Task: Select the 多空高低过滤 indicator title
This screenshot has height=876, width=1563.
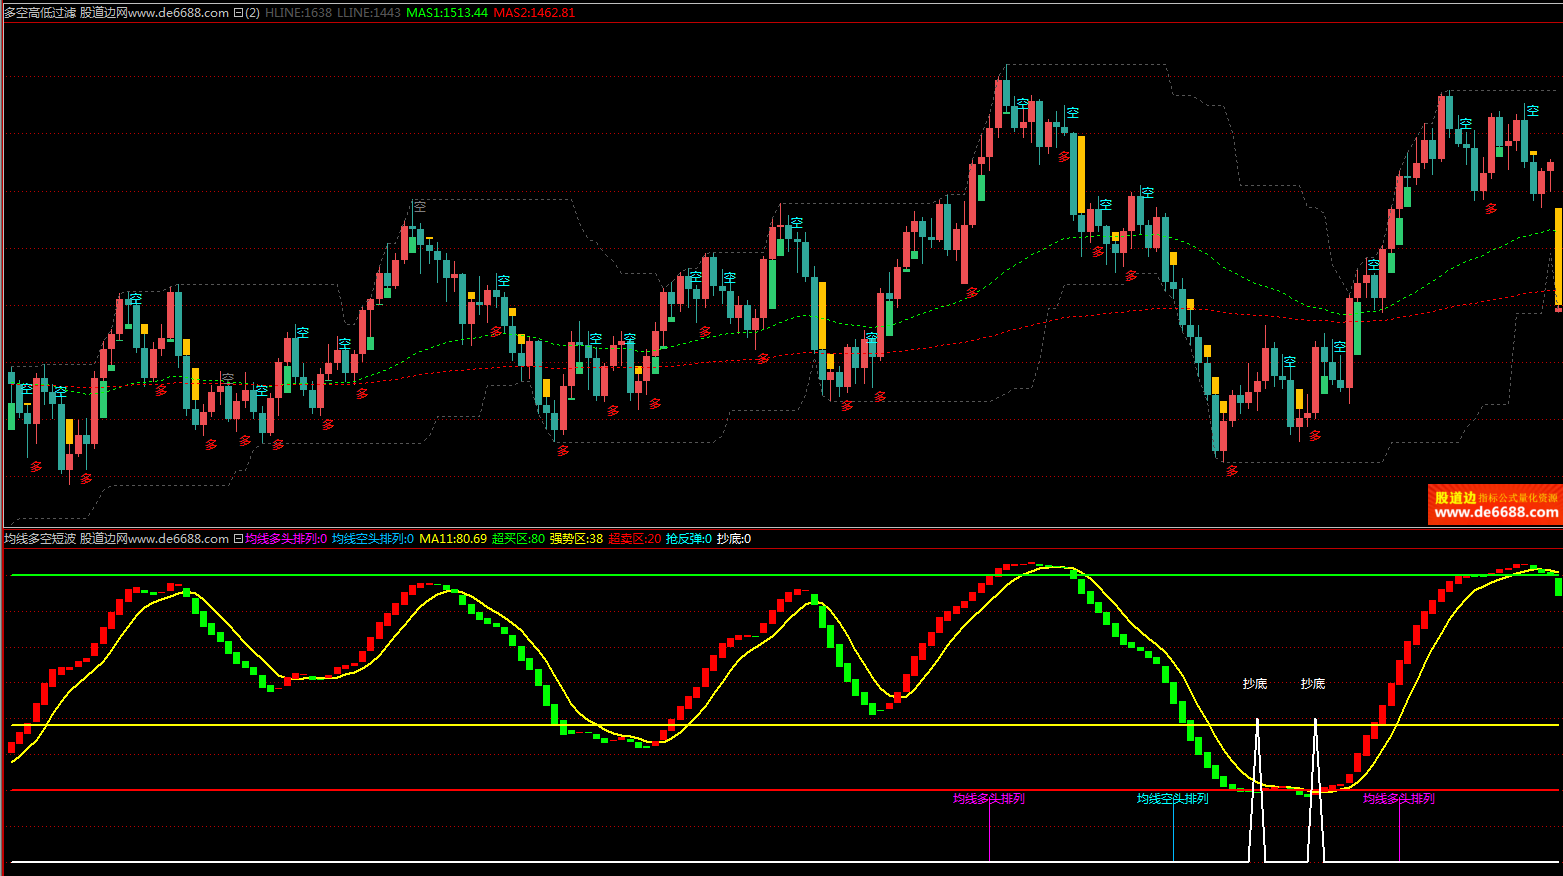Action: coord(40,13)
